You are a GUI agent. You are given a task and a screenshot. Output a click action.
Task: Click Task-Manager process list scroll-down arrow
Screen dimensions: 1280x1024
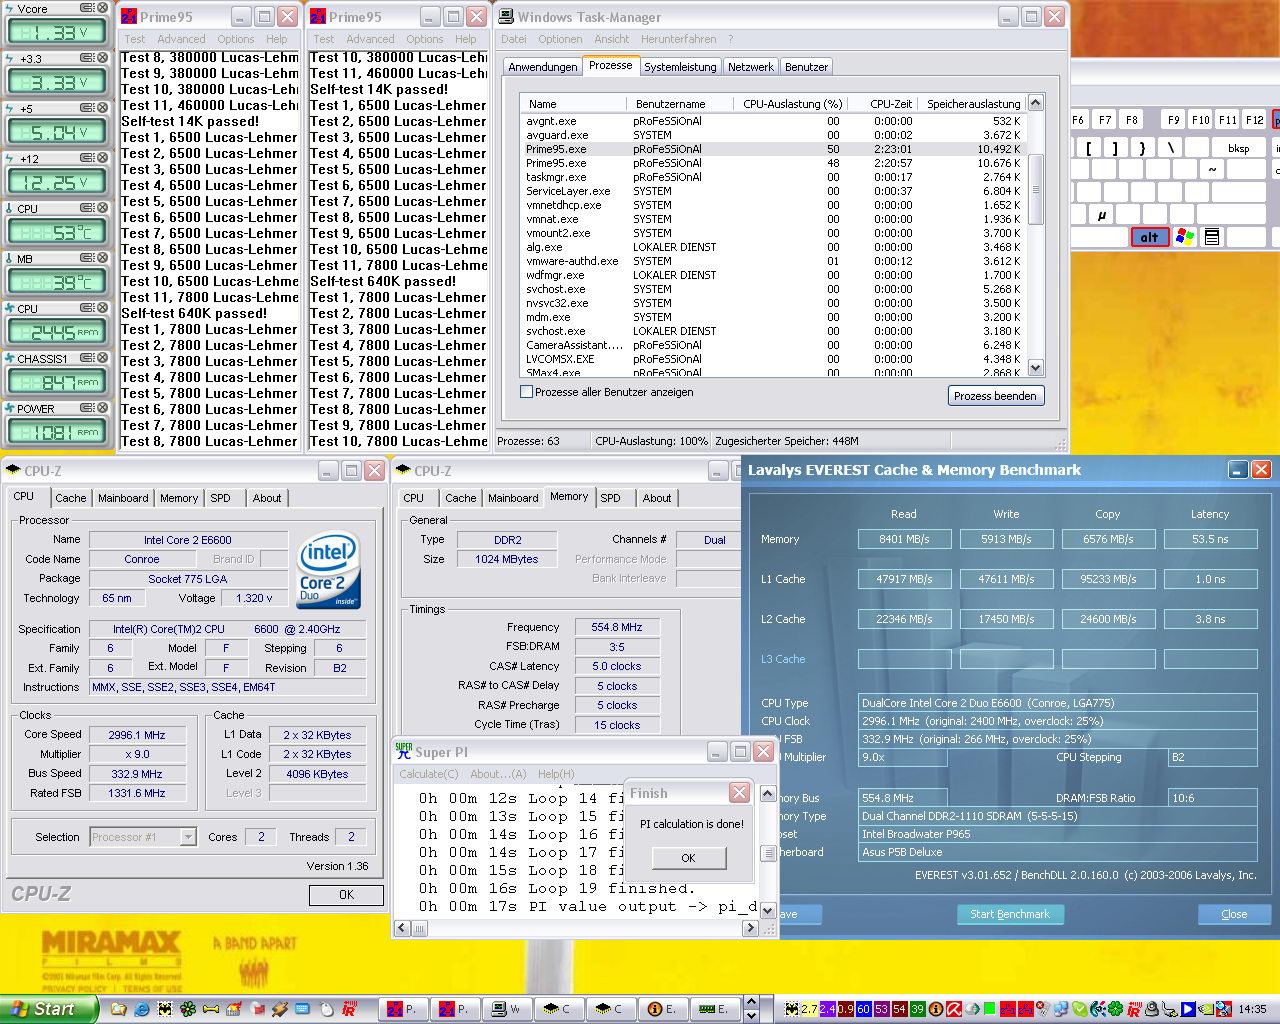[1036, 367]
